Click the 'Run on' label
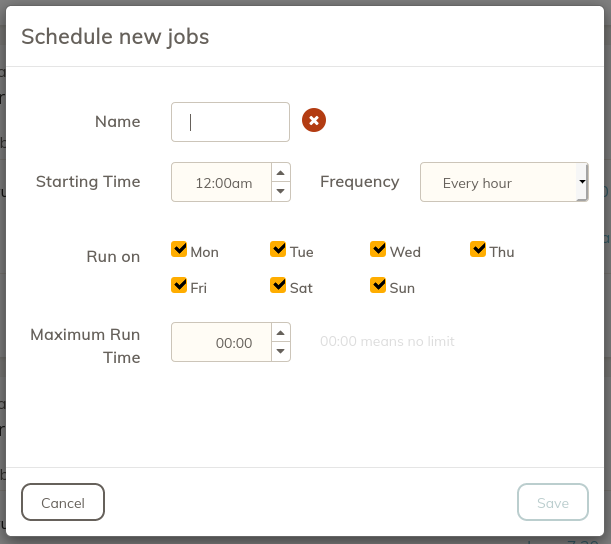 (x=113, y=257)
